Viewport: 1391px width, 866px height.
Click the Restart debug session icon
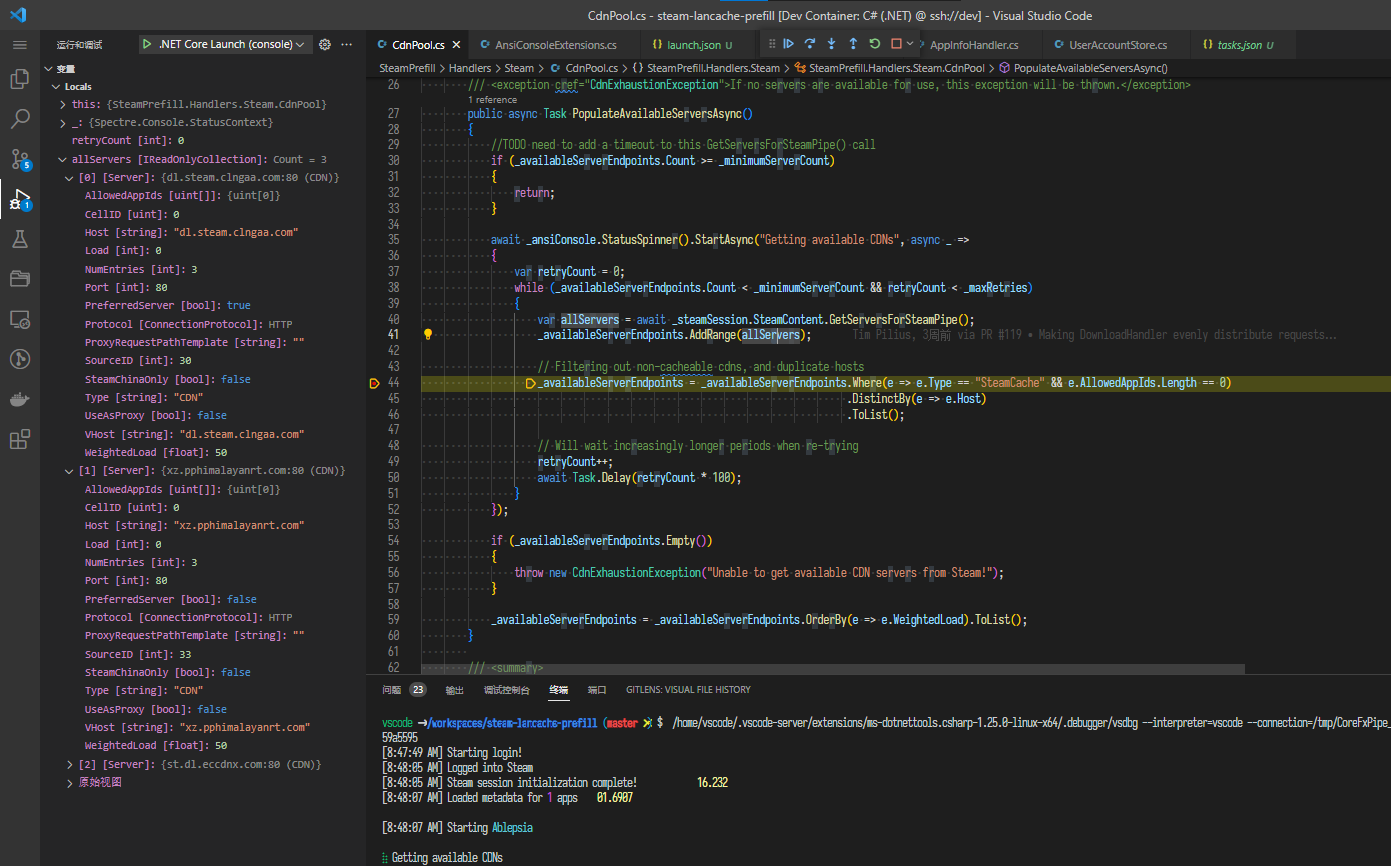875,44
